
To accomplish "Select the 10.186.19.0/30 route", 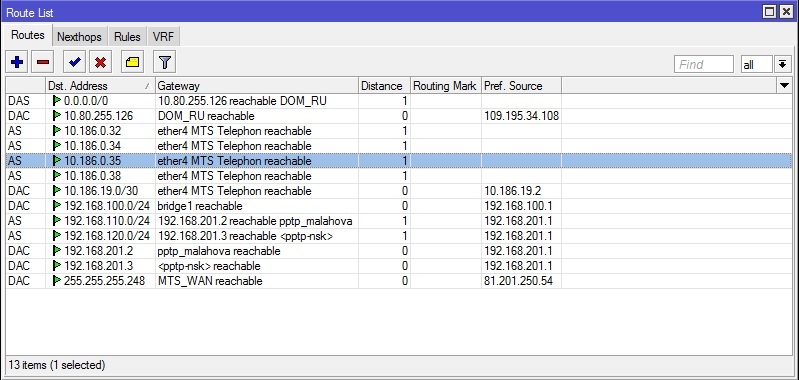I will pyautogui.click(x=398, y=191).
